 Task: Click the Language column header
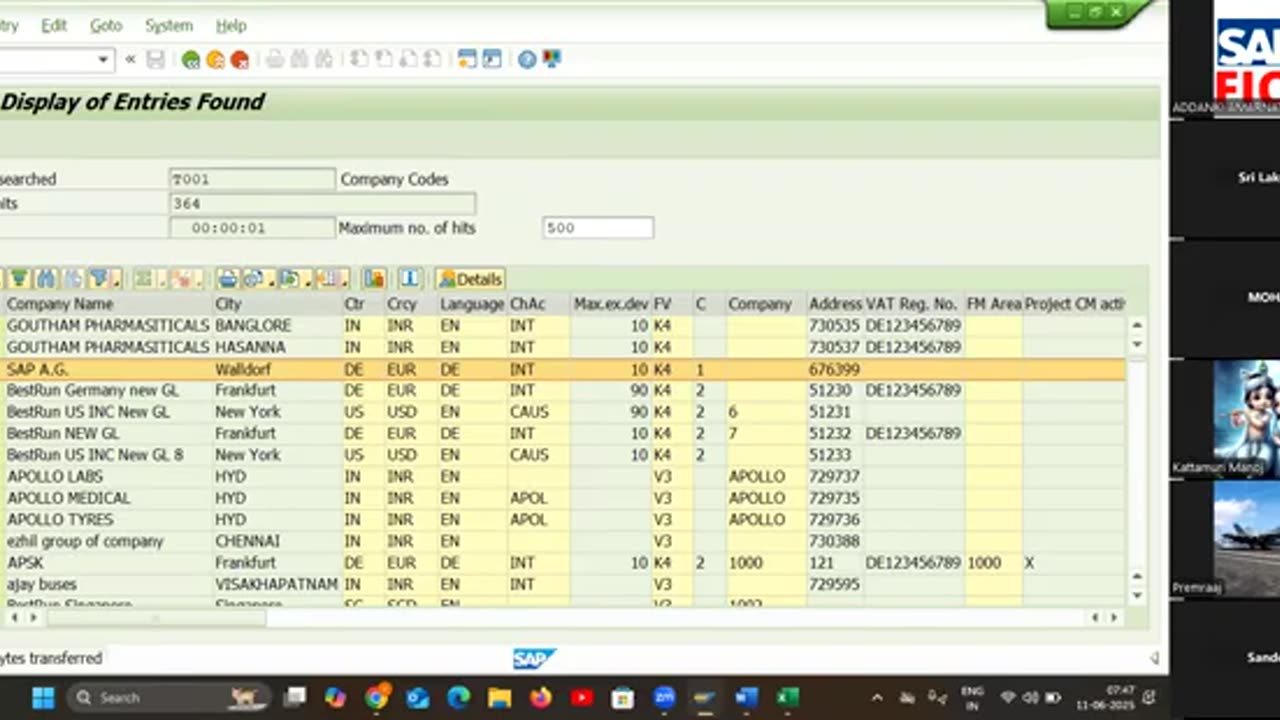[472, 304]
